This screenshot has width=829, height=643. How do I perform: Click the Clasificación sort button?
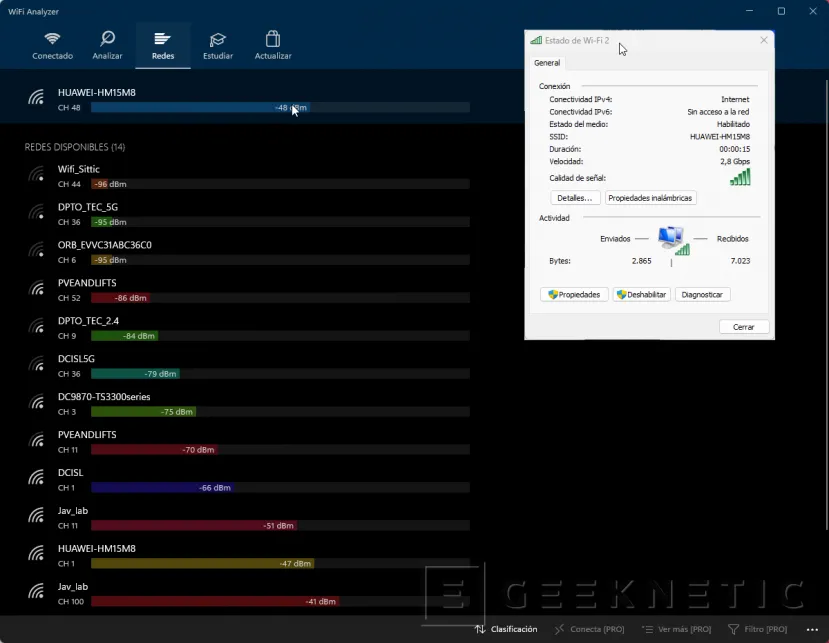(x=506, y=629)
